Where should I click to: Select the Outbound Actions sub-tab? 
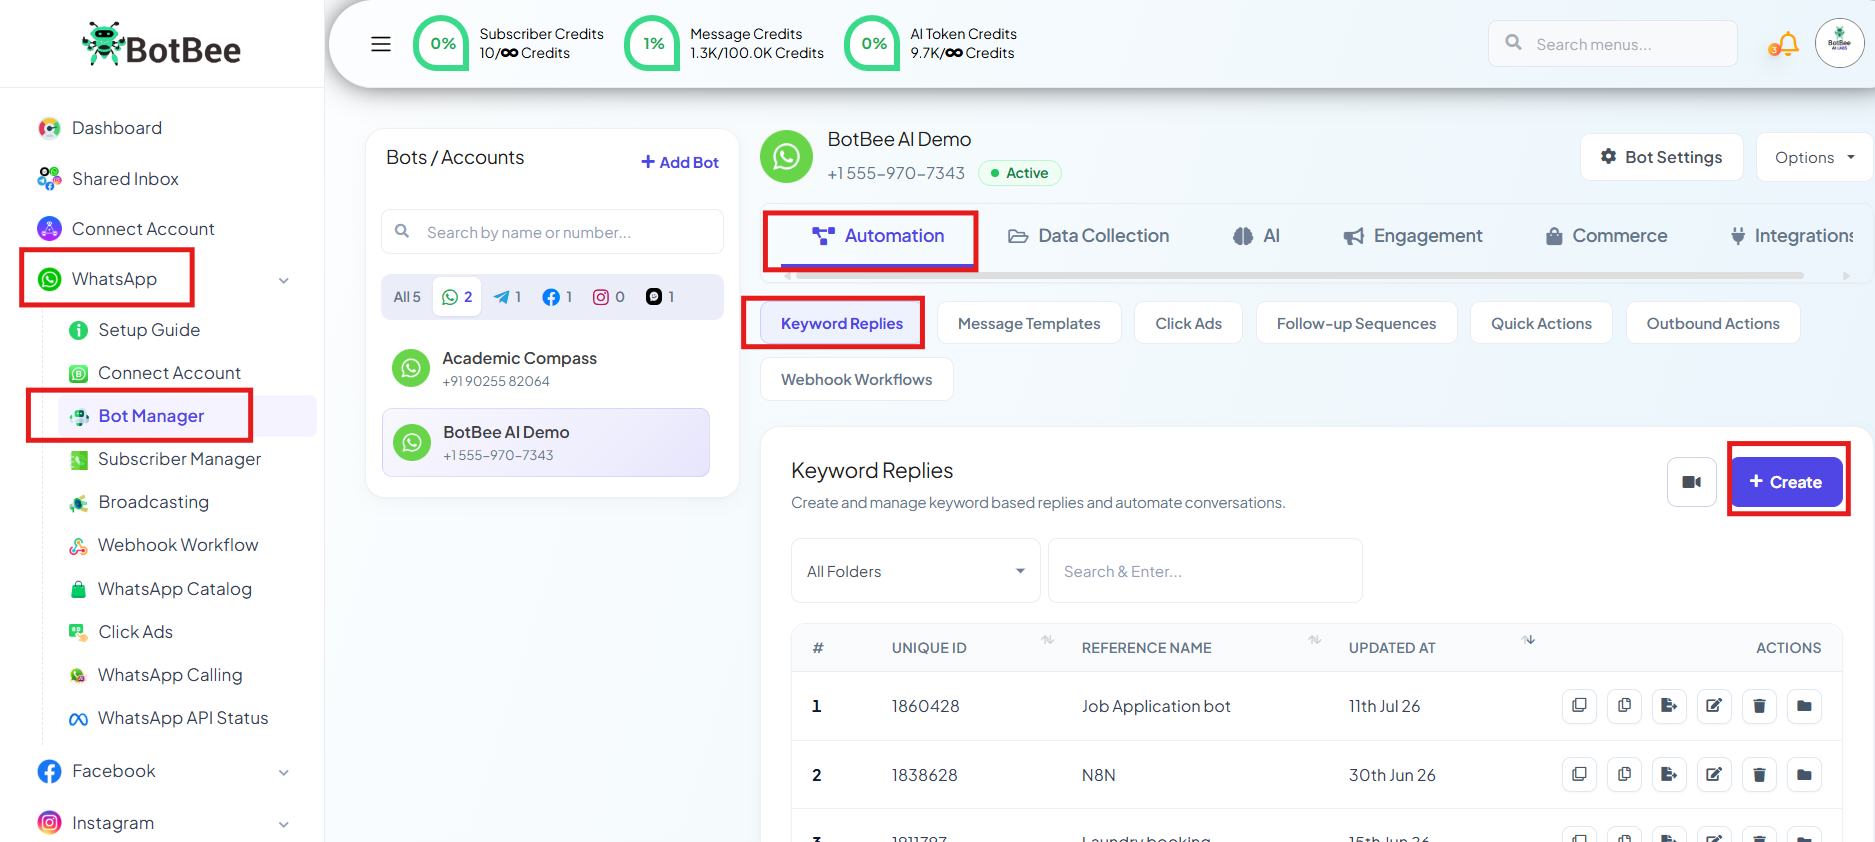[x=1713, y=323]
